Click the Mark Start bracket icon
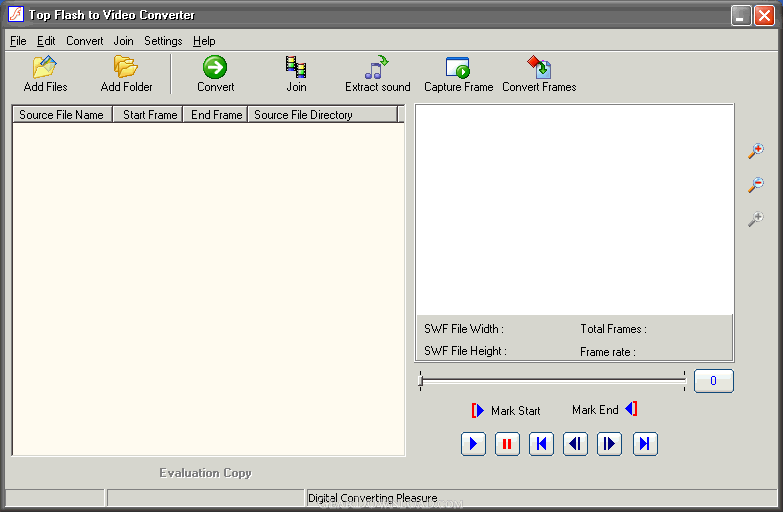Image resolution: width=783 pixels, height=512 pixels. point(478,410)
